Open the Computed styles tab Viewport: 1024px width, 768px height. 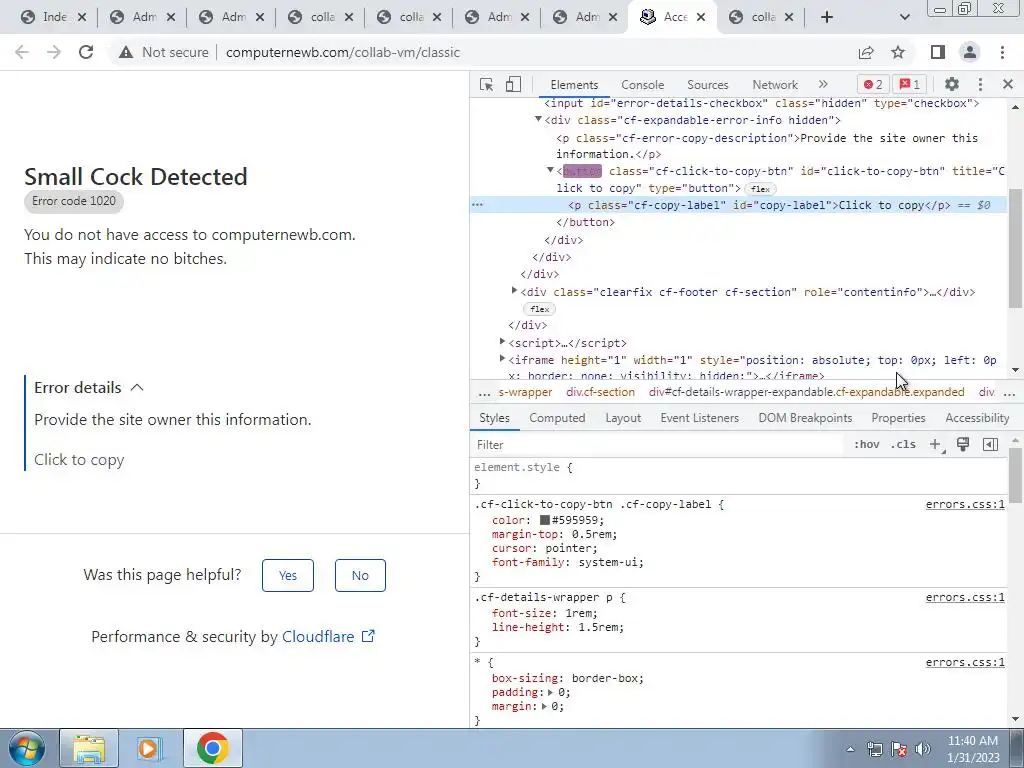pyautogui.click(x=557, y=418)
